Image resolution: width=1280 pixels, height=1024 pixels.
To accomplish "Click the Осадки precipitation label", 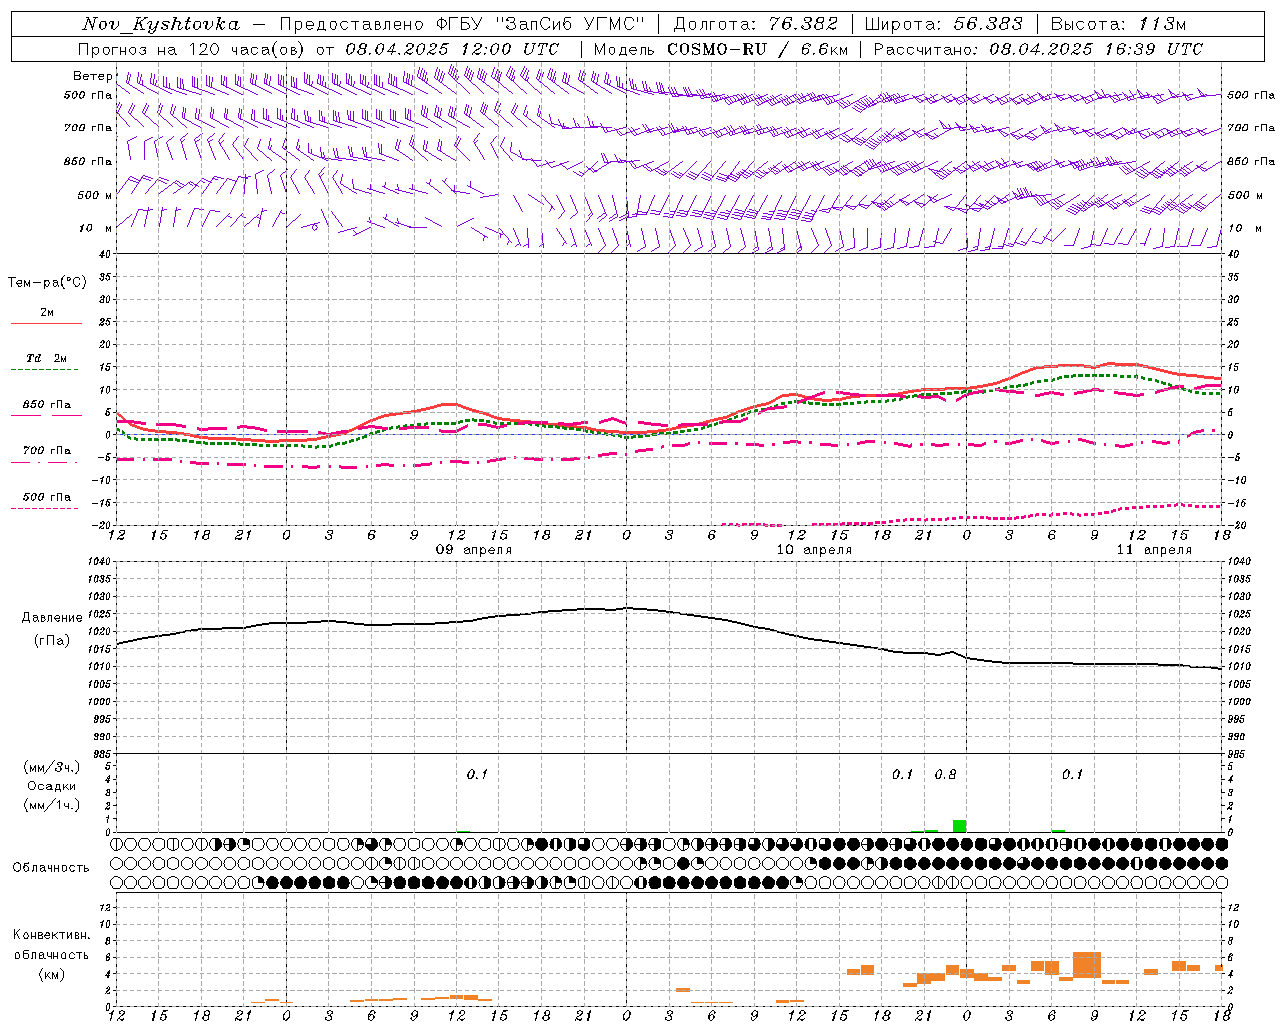I will (52, 786).
